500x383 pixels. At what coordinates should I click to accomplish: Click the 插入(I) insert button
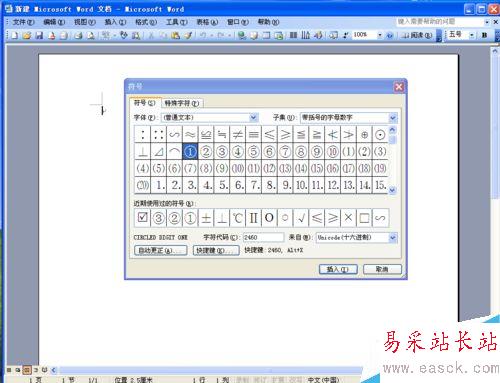click(x=338, y=269)
